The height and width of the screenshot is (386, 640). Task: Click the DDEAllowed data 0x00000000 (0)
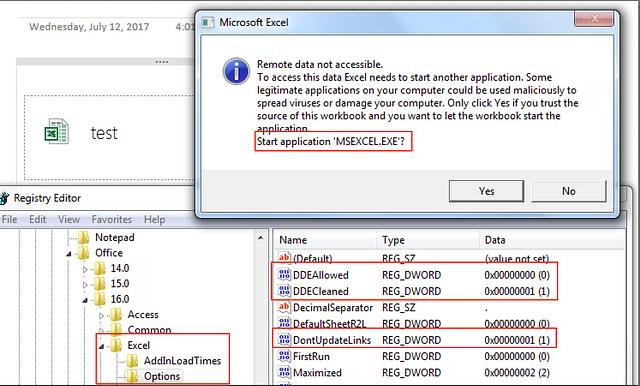pos(517,275)
